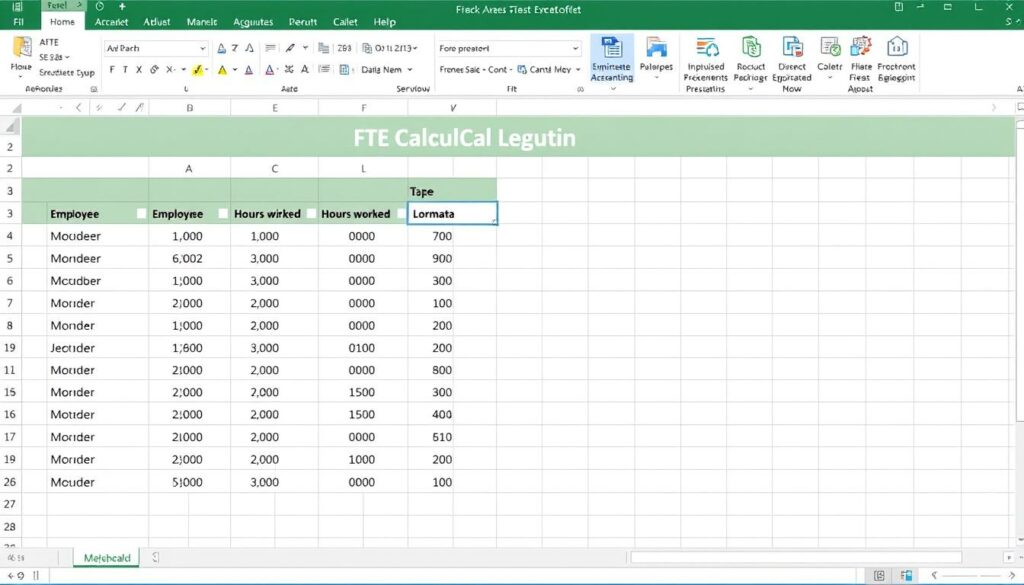Click the pen draw icon in ribbon
1024x585 pixels.
[x=290, y=48]
